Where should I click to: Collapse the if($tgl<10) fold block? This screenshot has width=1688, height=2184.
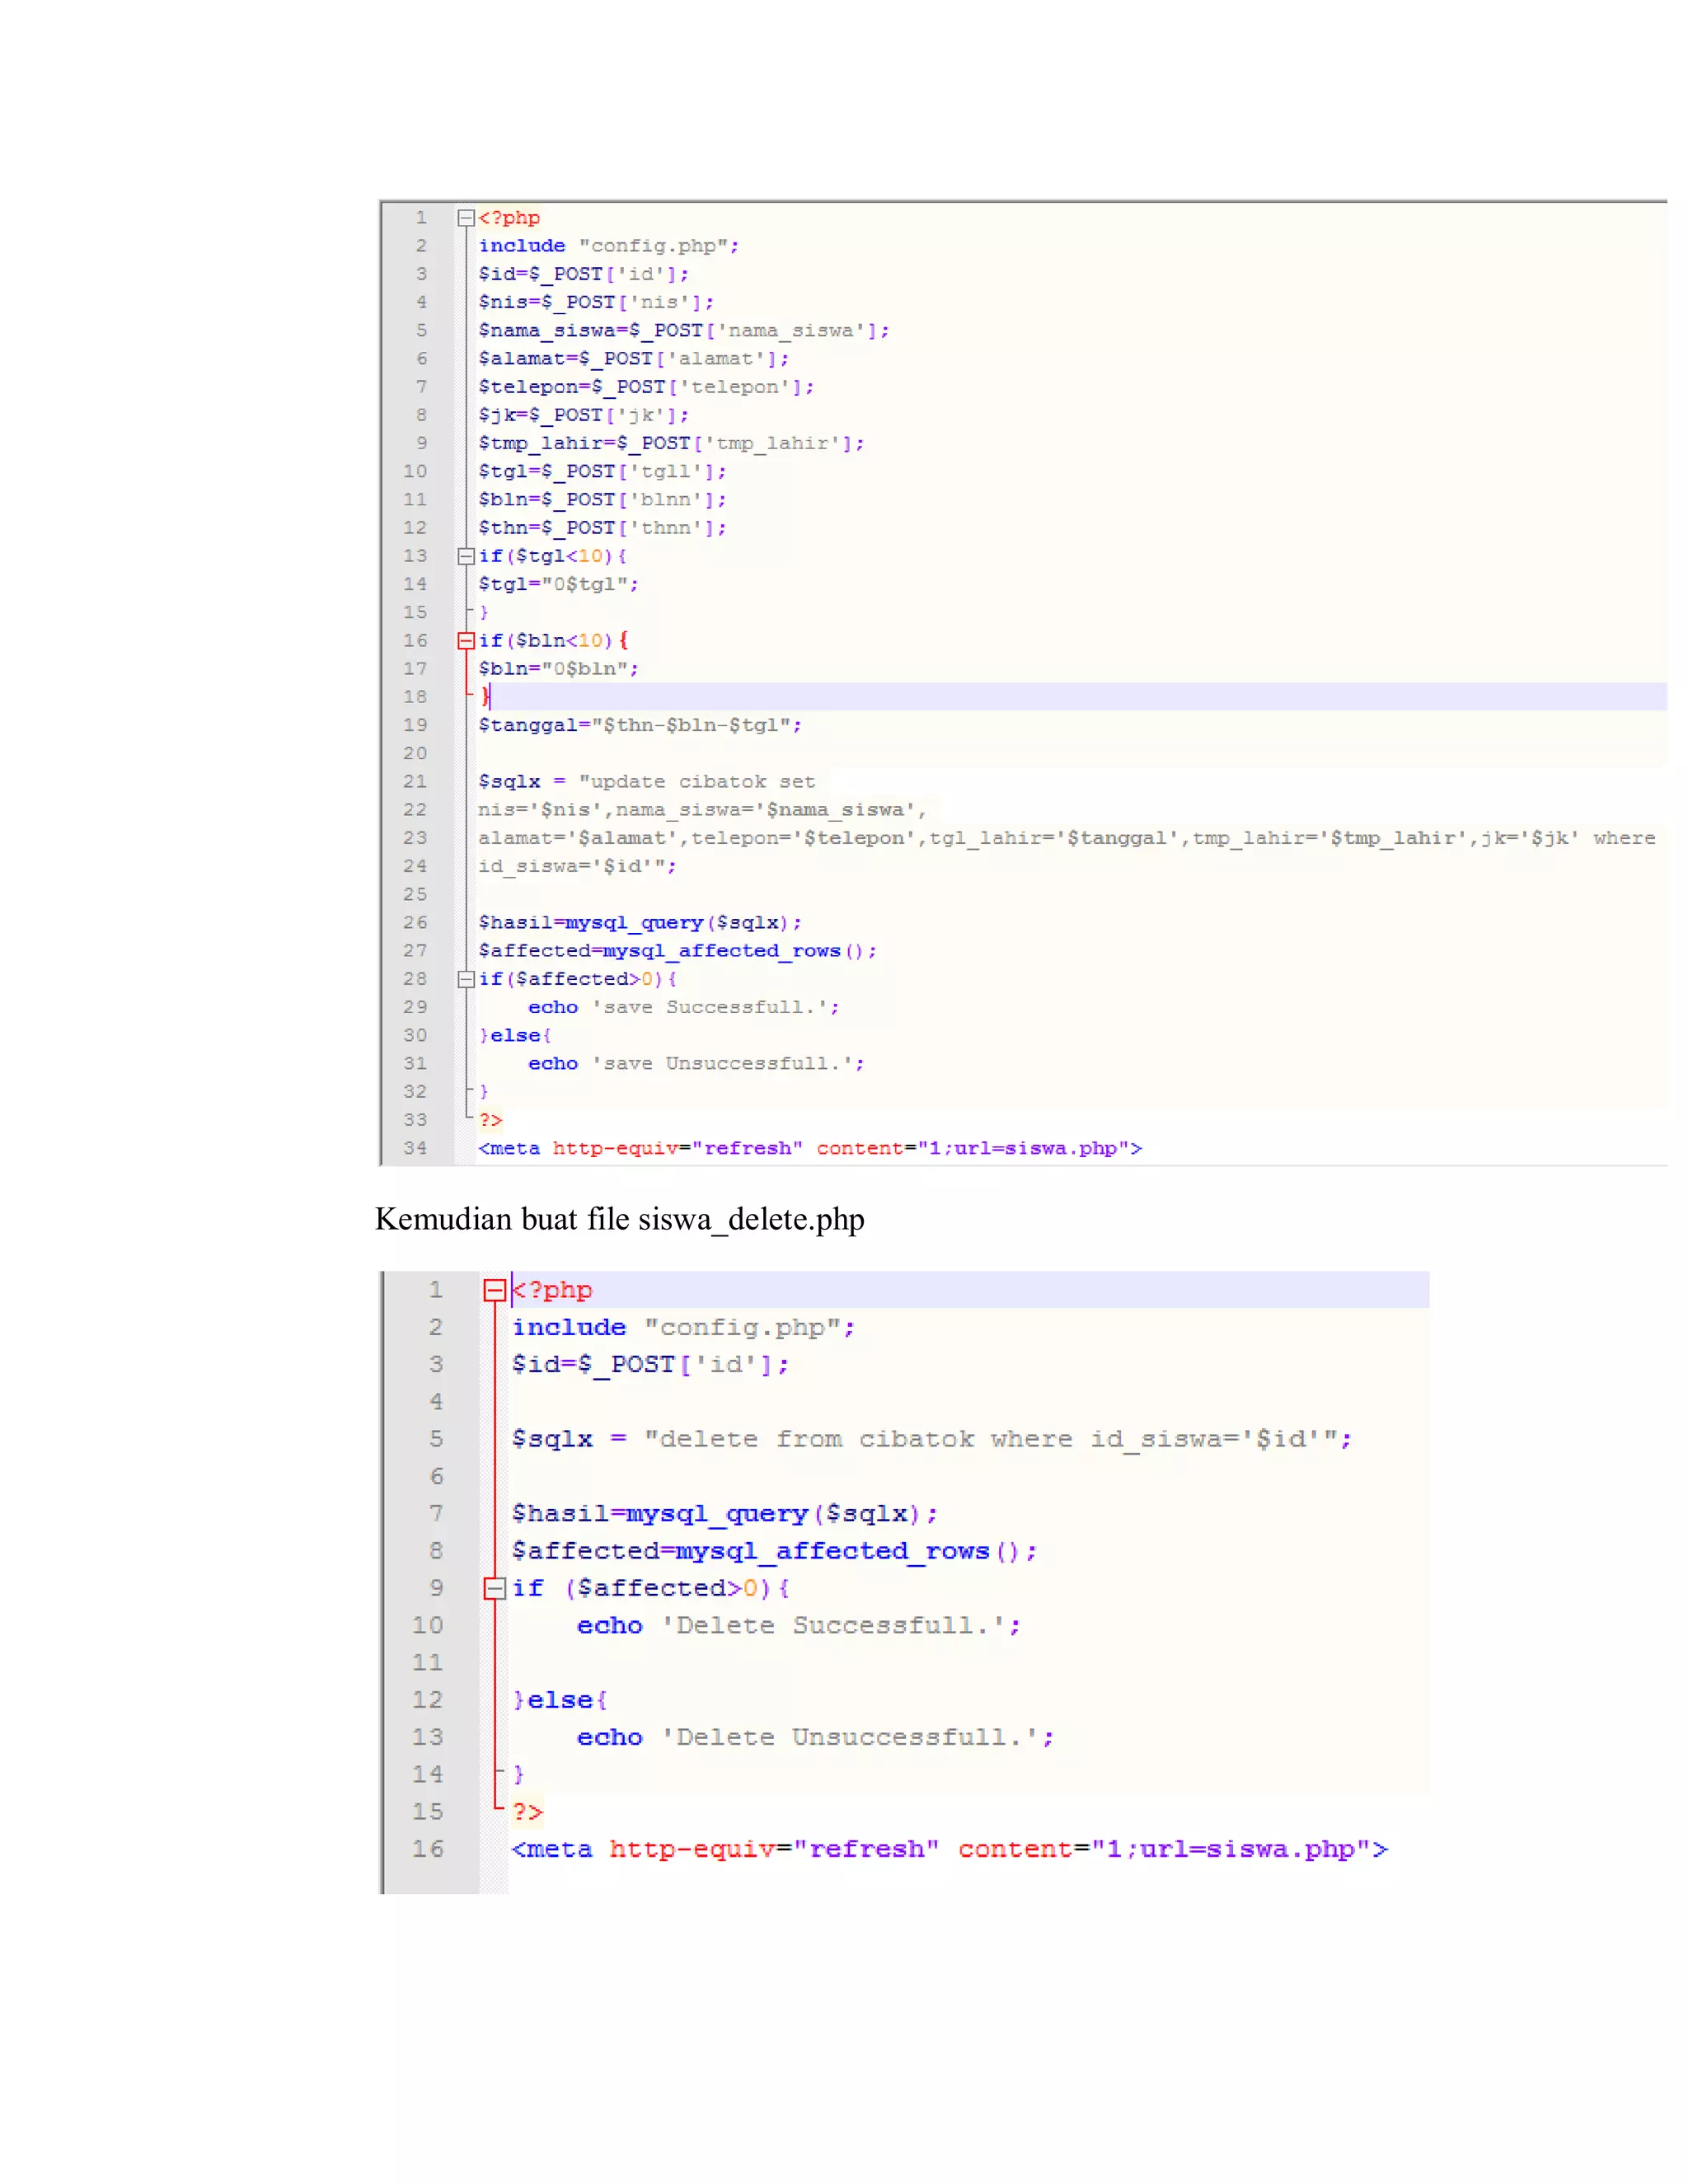(465, 556)
